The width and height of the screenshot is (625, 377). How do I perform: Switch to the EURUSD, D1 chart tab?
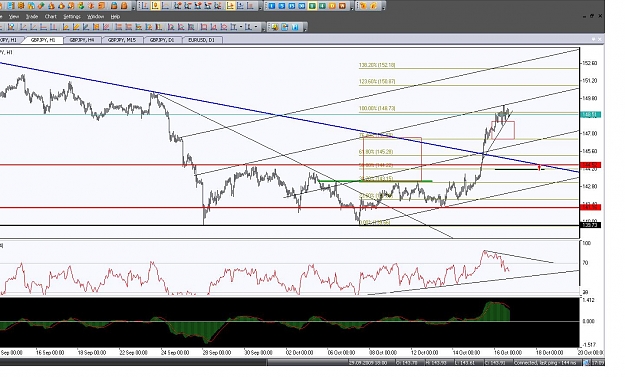[201, 40]
